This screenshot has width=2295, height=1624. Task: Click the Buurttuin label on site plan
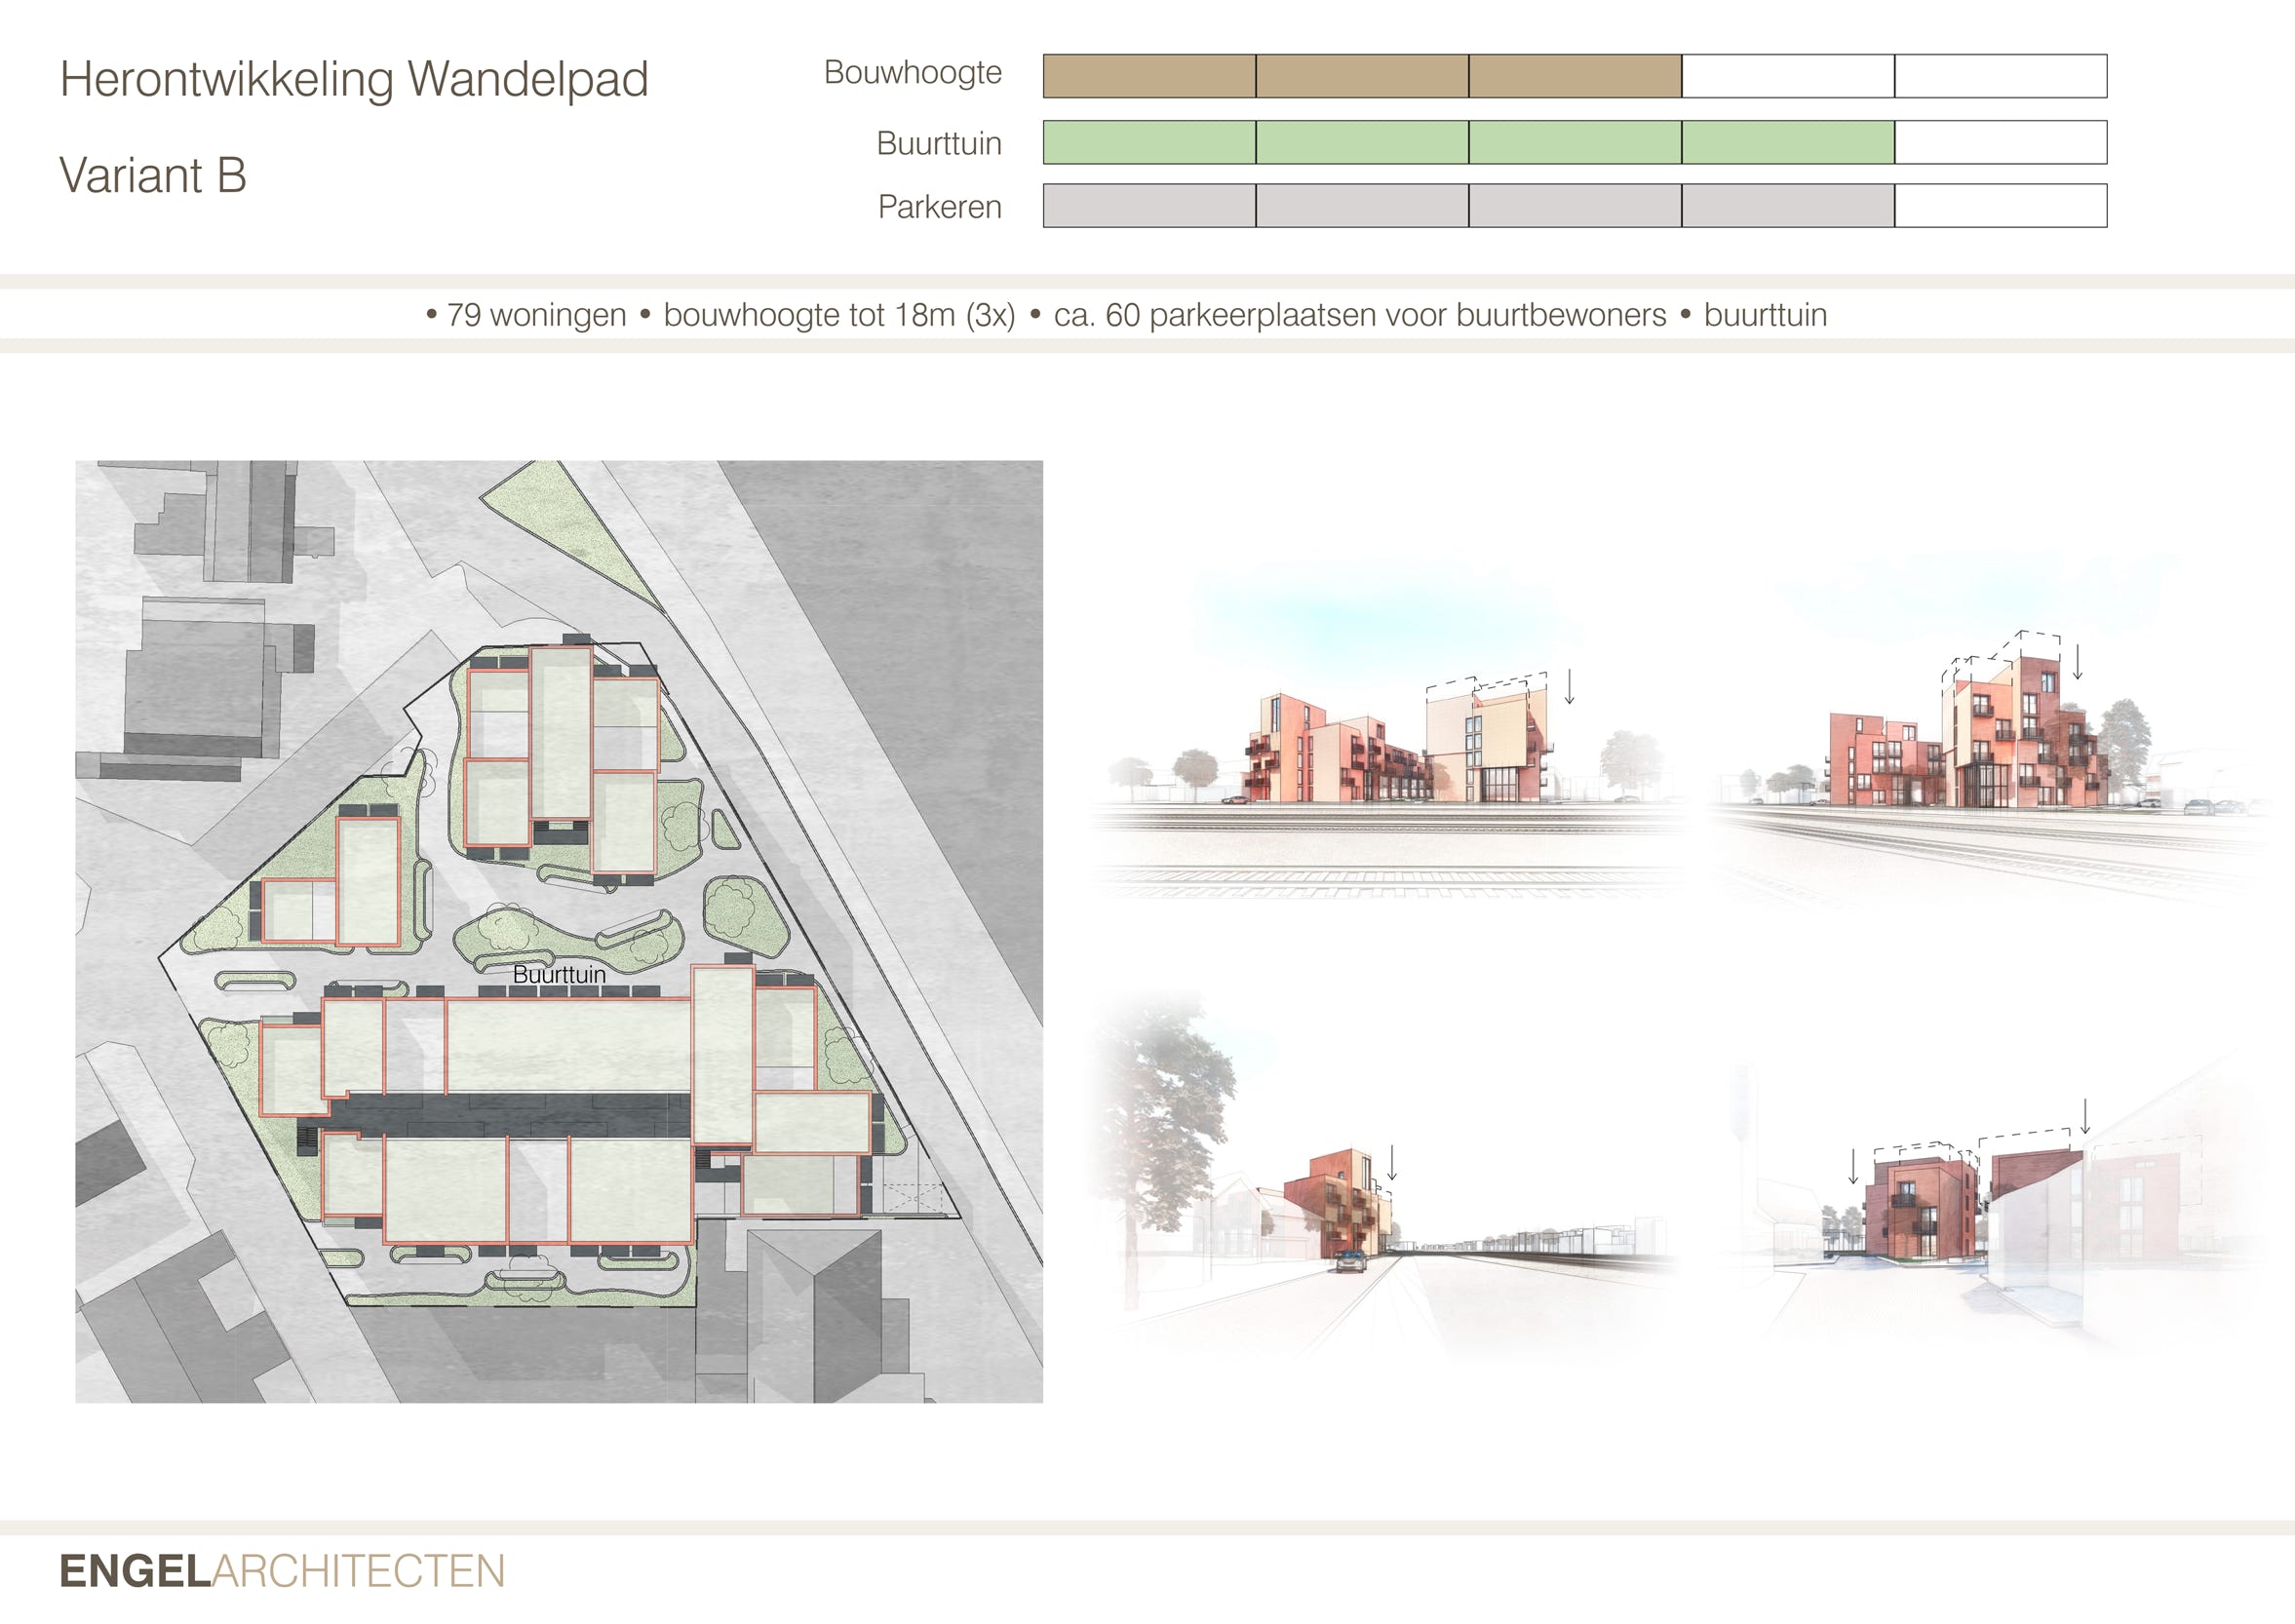(559, 974)
